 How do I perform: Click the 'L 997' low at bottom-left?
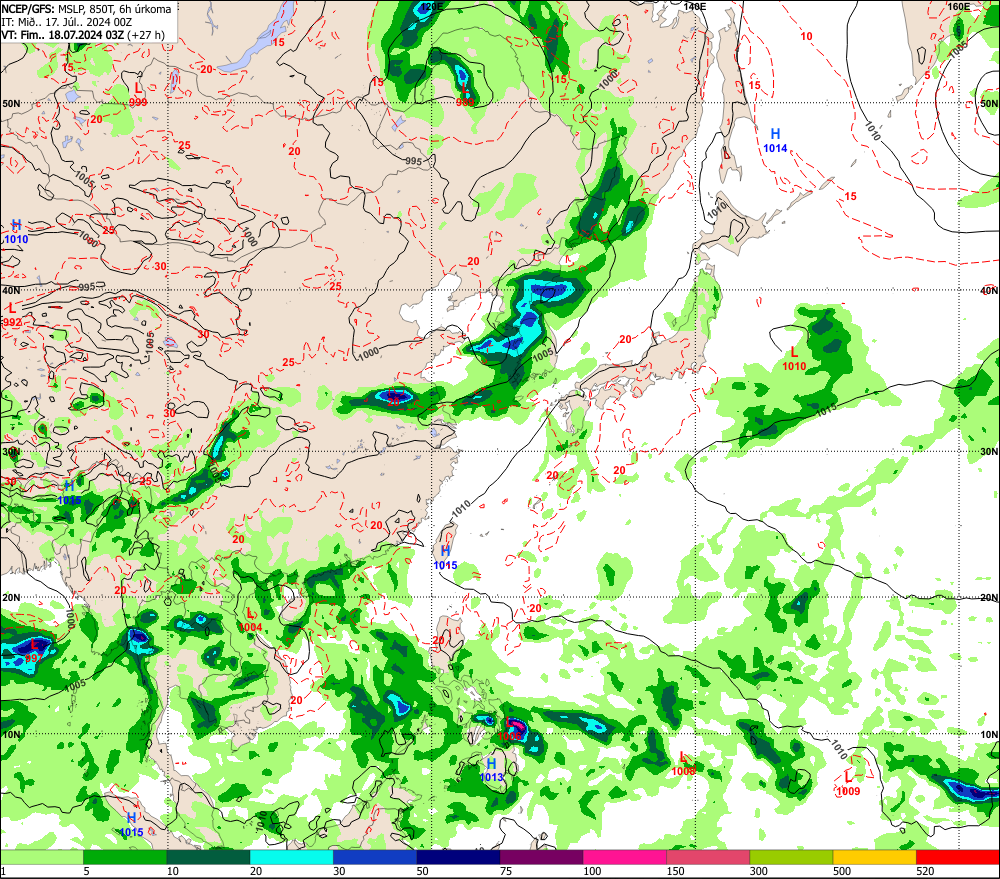pos(34,651)
